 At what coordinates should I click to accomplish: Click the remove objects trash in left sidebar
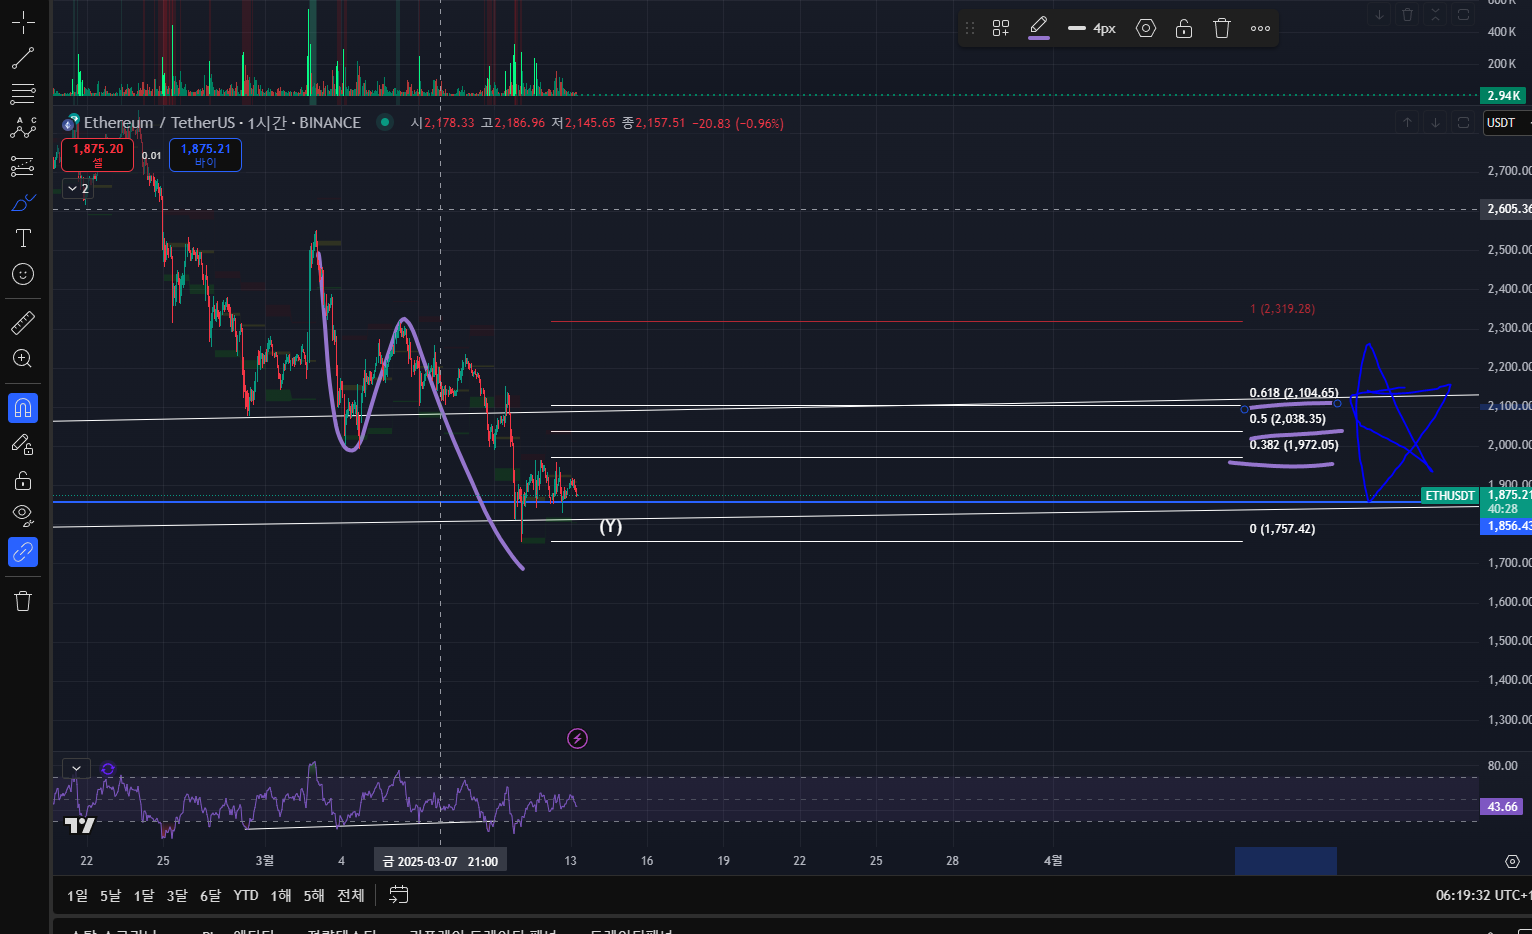[x=23, y=601]
